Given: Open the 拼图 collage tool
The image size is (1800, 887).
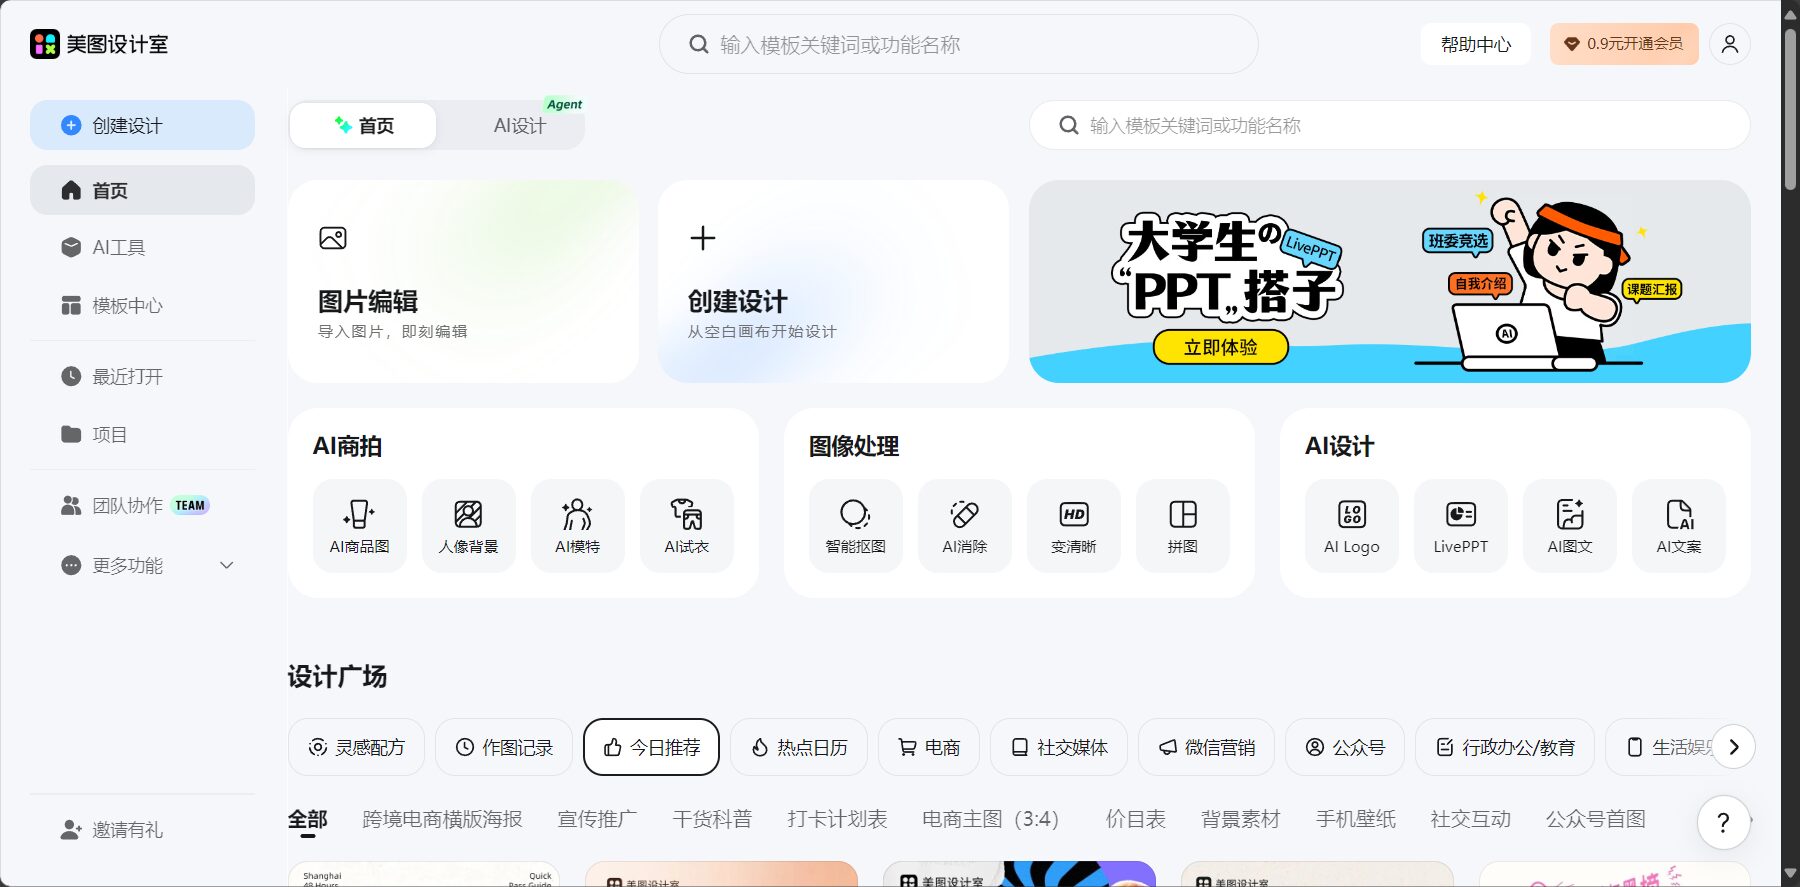Looking at the screenshot, I should [1183, 526].
